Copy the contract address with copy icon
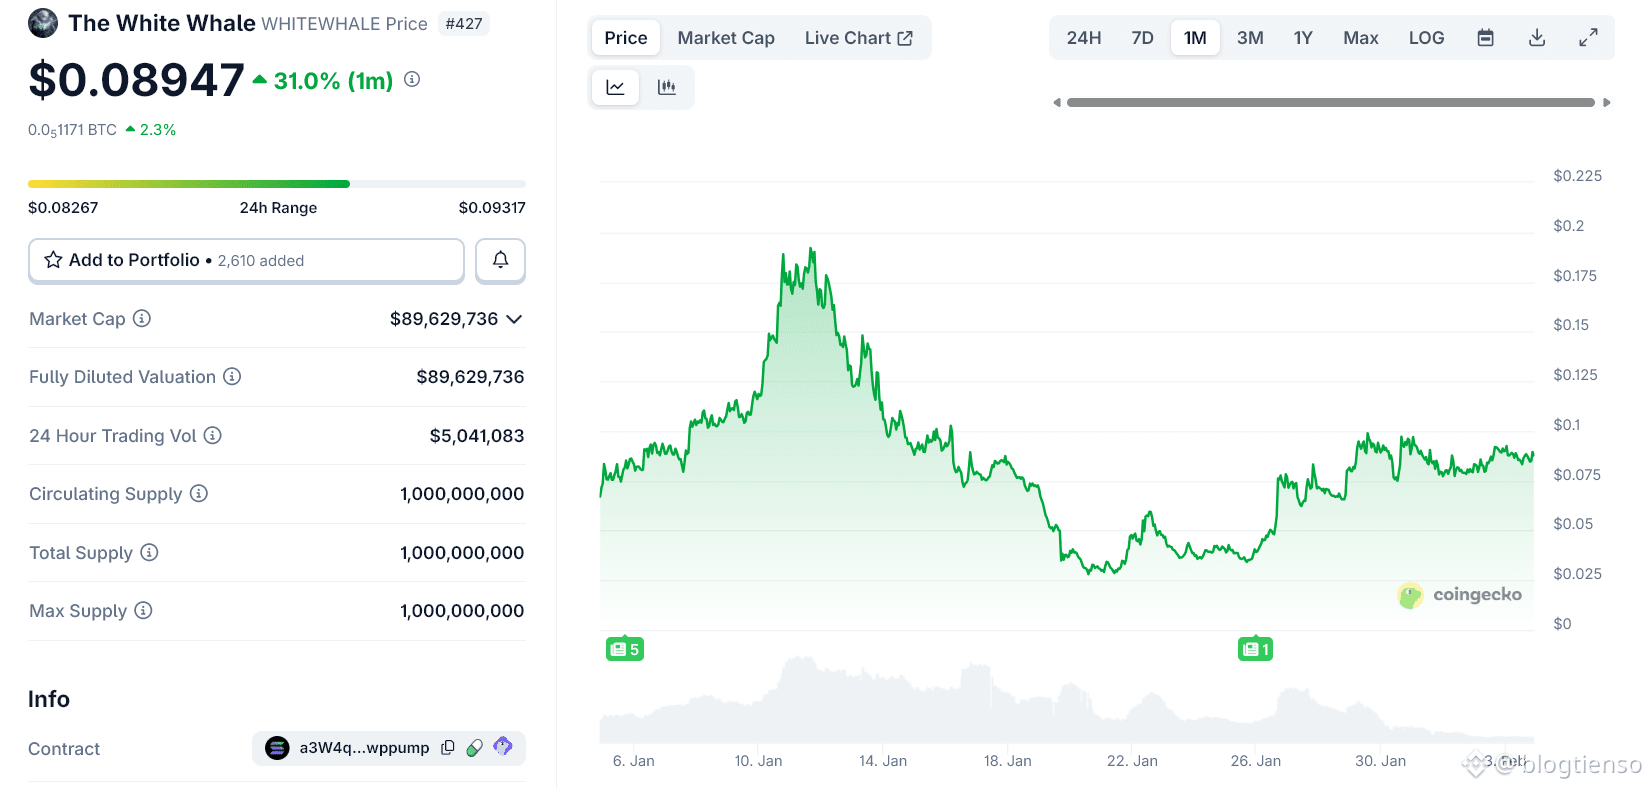The width and height of the screenshot is (1650, 789). tap(448, 747)
